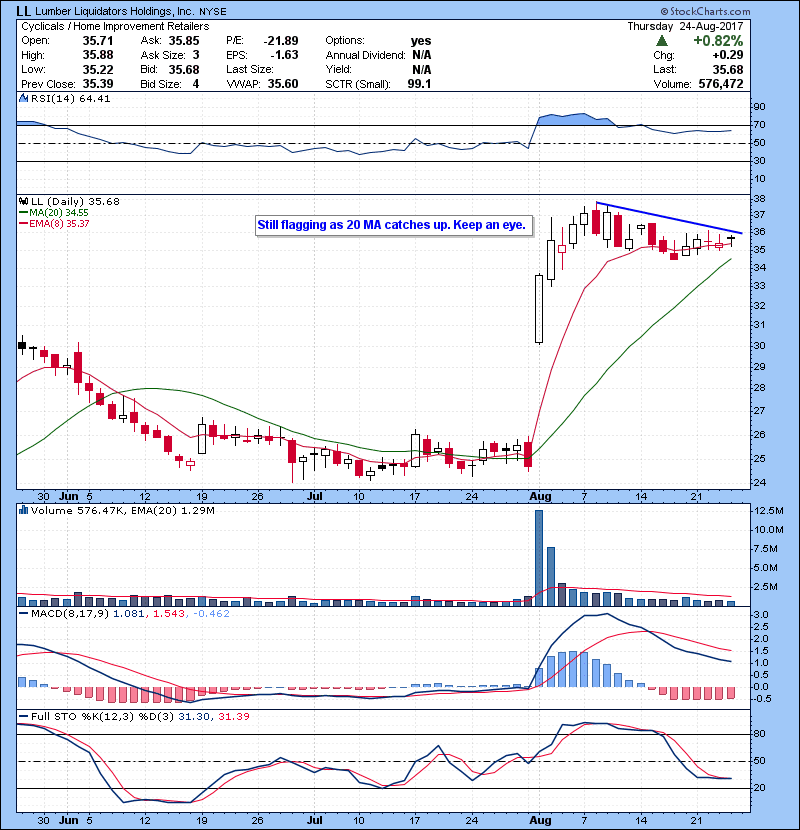Viewport: 800px width, 830px height.
Task: Click the Options value yes
Action: [x=421, y=40]
